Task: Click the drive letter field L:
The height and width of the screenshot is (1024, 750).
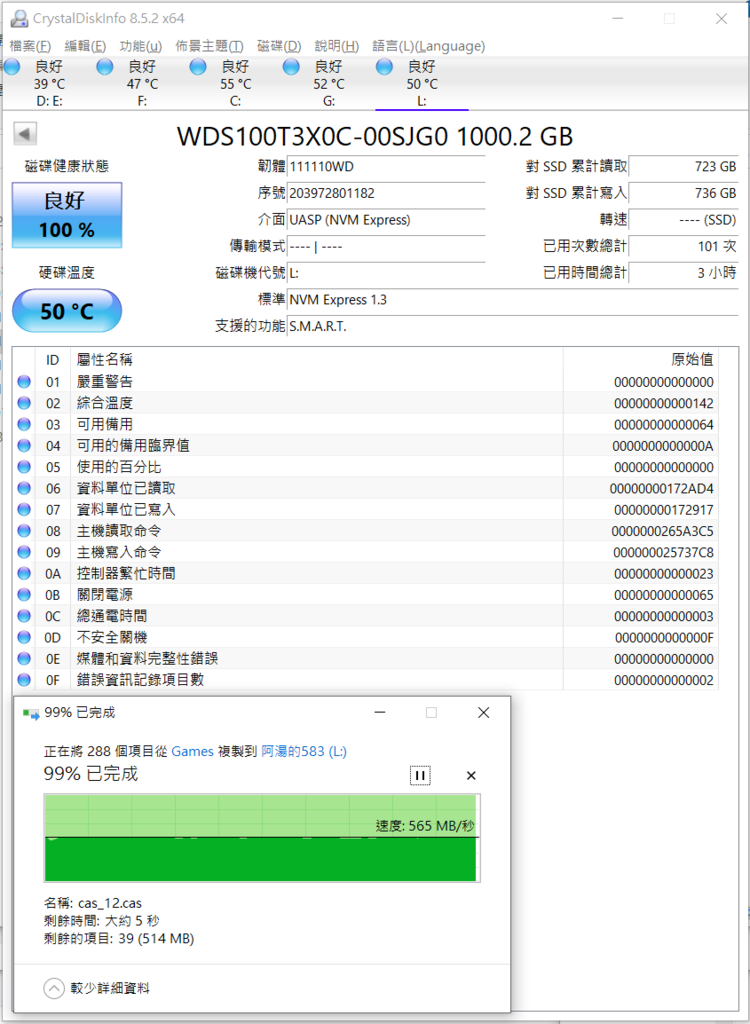Action: click(386, 273)
